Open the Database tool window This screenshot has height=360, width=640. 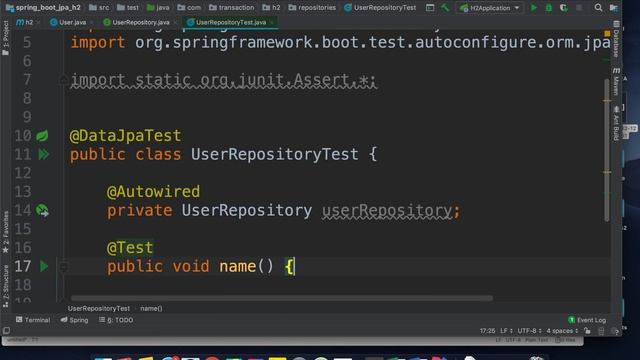click(x=616, y=39)
